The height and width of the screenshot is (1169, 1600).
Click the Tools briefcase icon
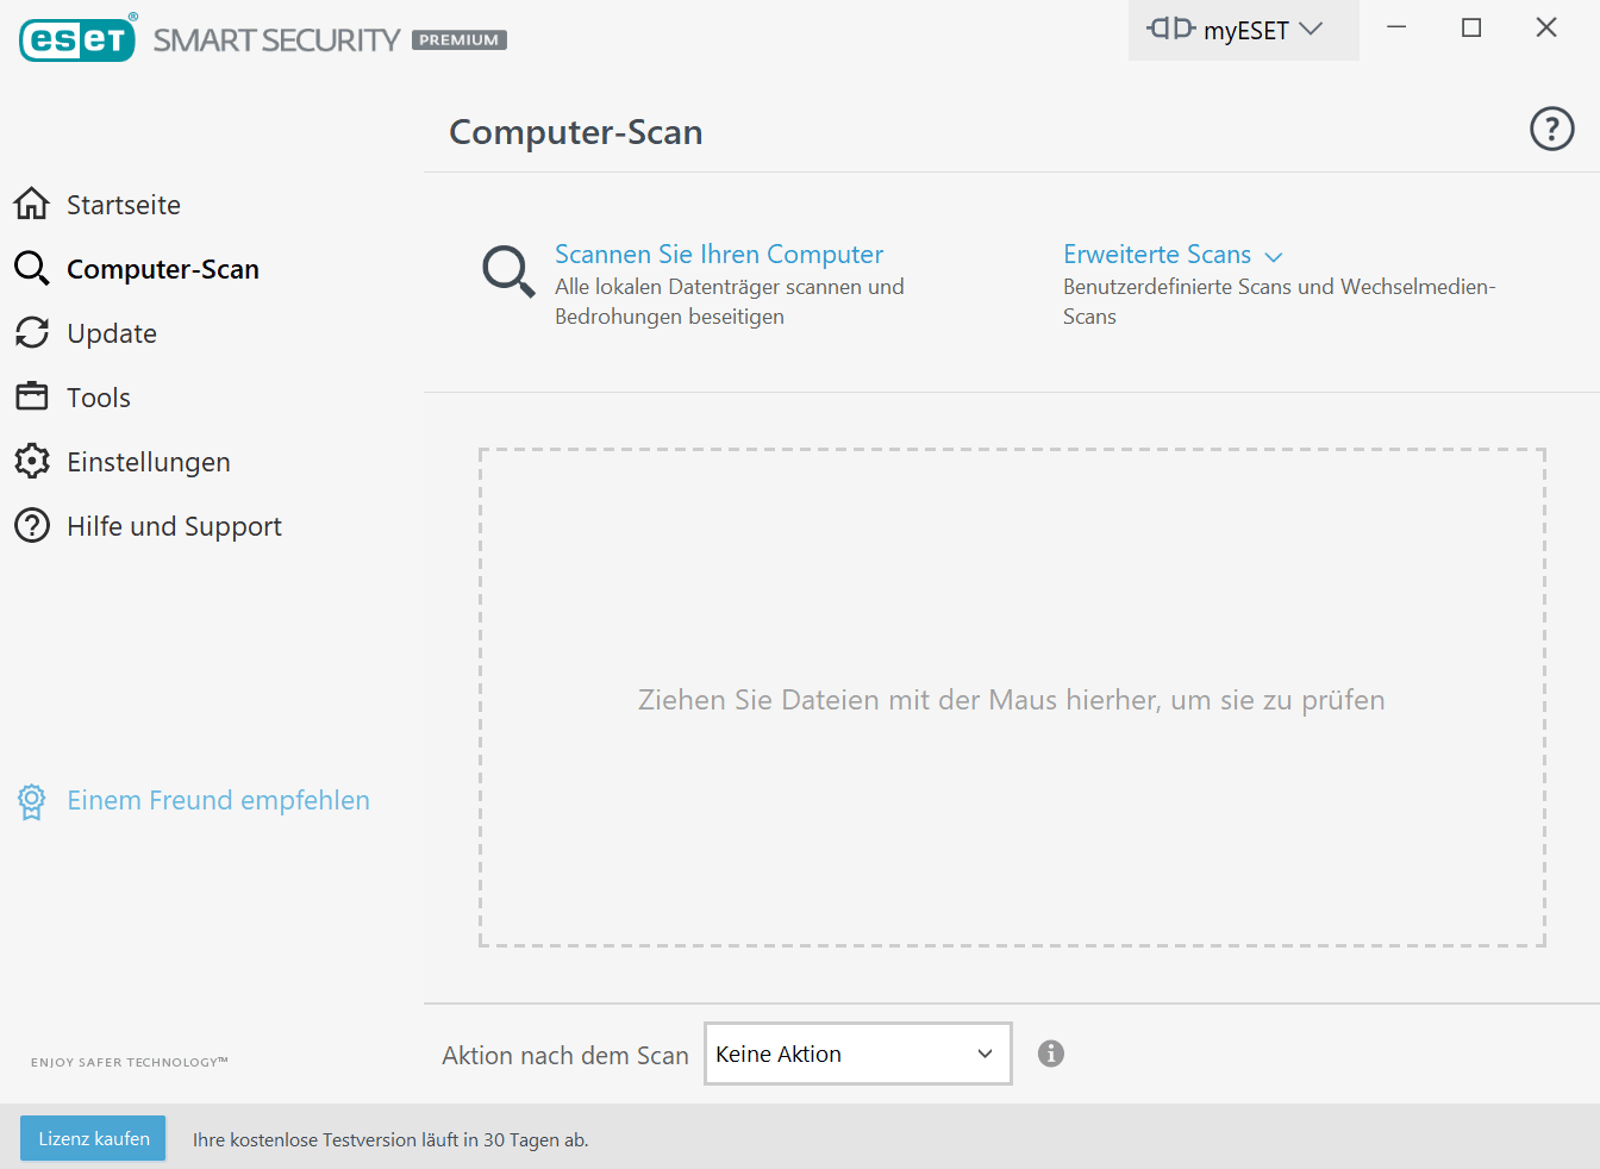32,396
